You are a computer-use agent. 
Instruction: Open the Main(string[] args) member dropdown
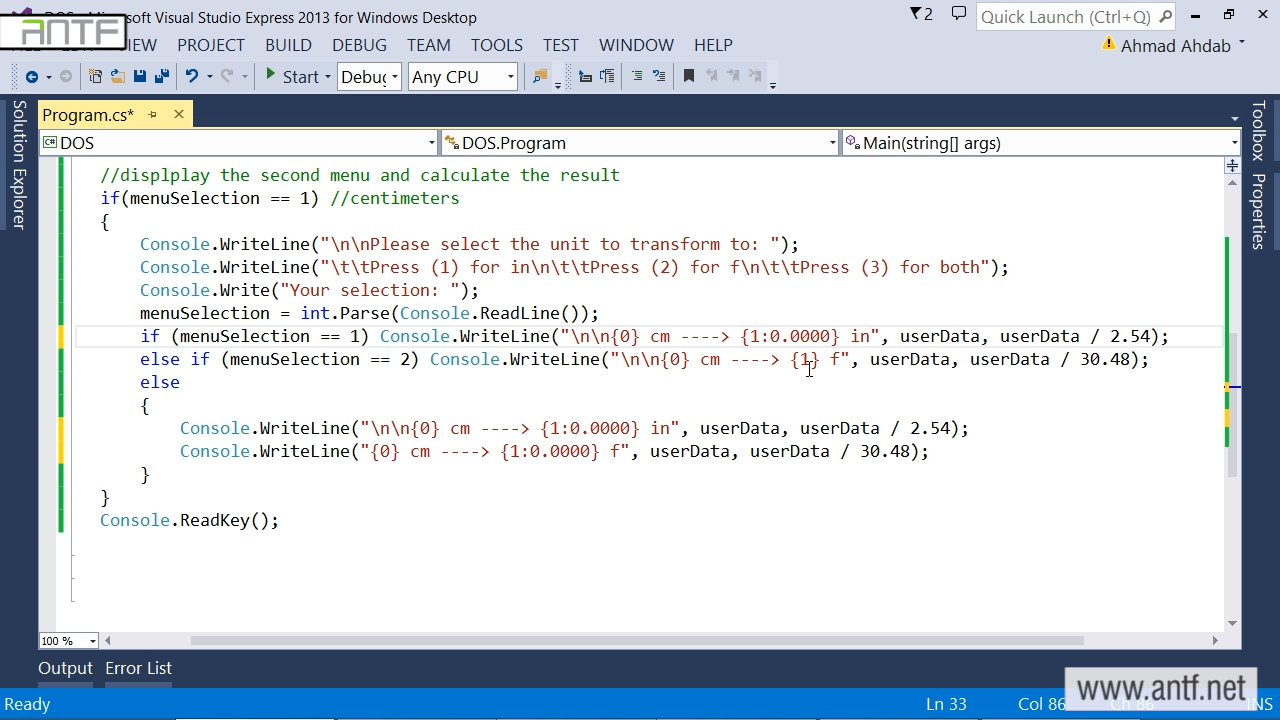coord(1040,143)
